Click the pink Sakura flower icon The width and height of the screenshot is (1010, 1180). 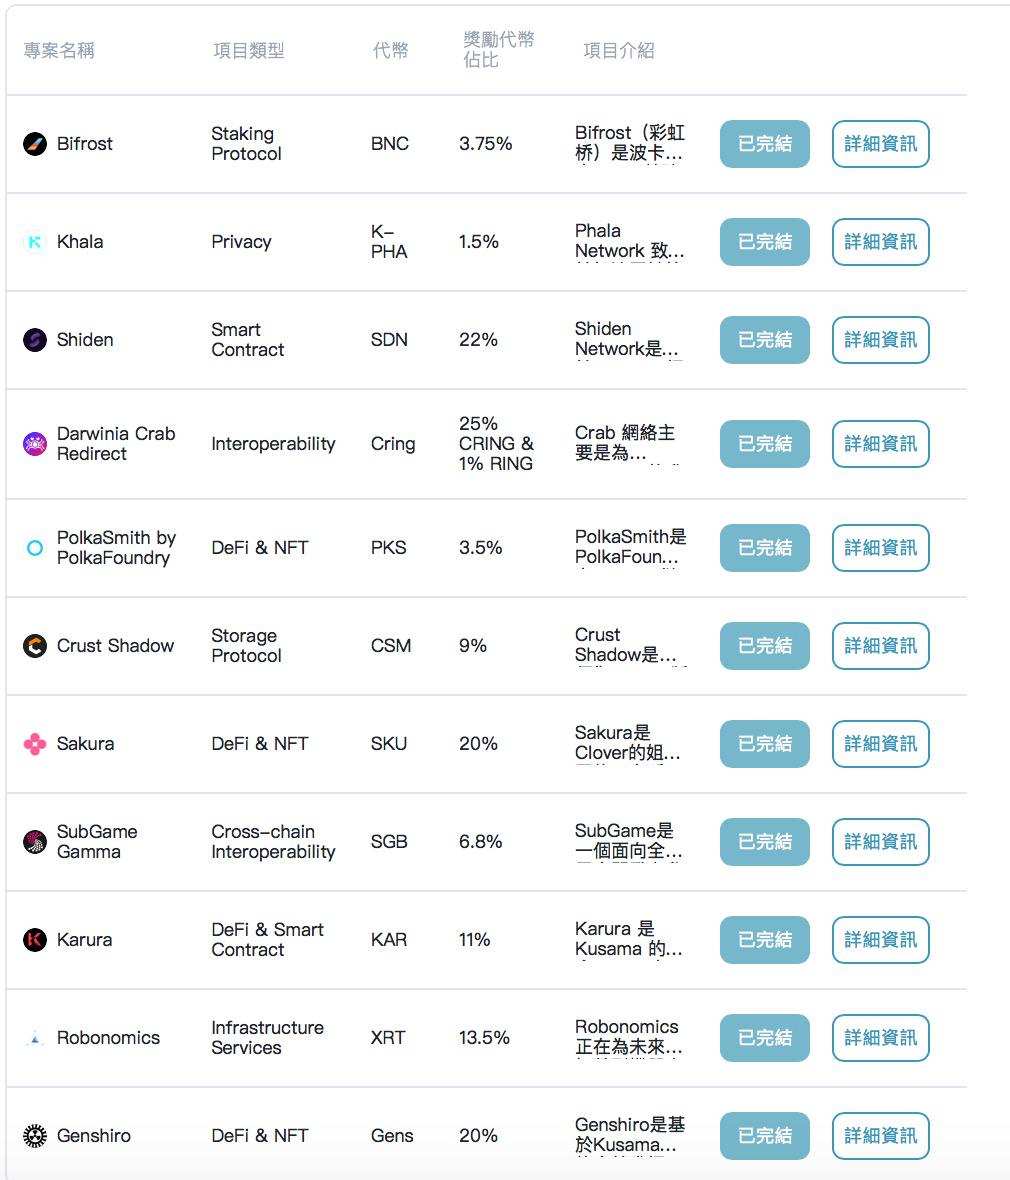(35, 744)
